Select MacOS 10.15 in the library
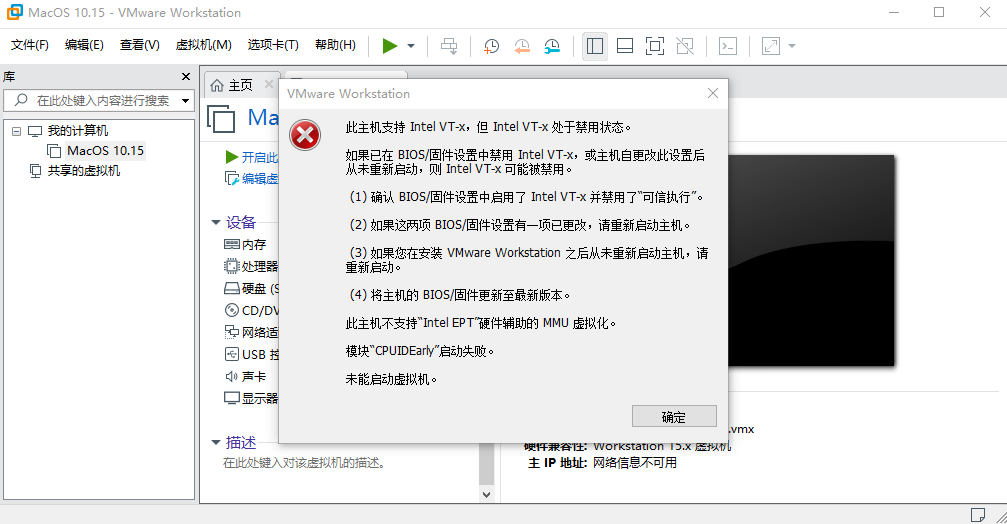 pos(105,151)
